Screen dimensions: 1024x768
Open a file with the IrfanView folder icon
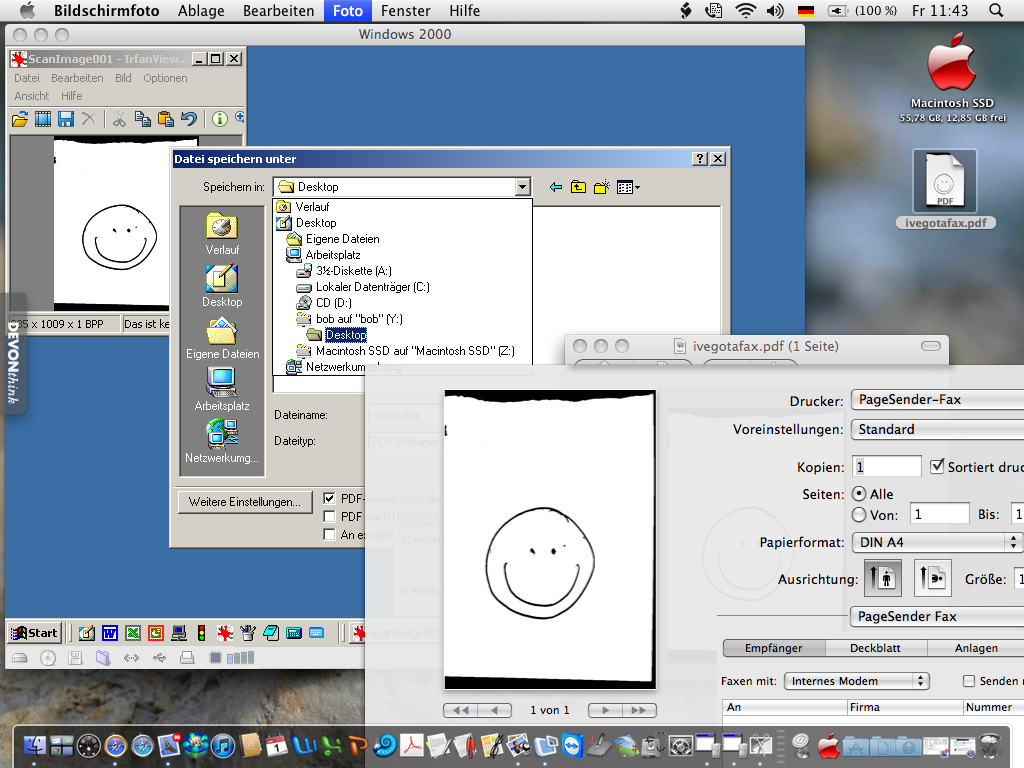coord(21,120)
